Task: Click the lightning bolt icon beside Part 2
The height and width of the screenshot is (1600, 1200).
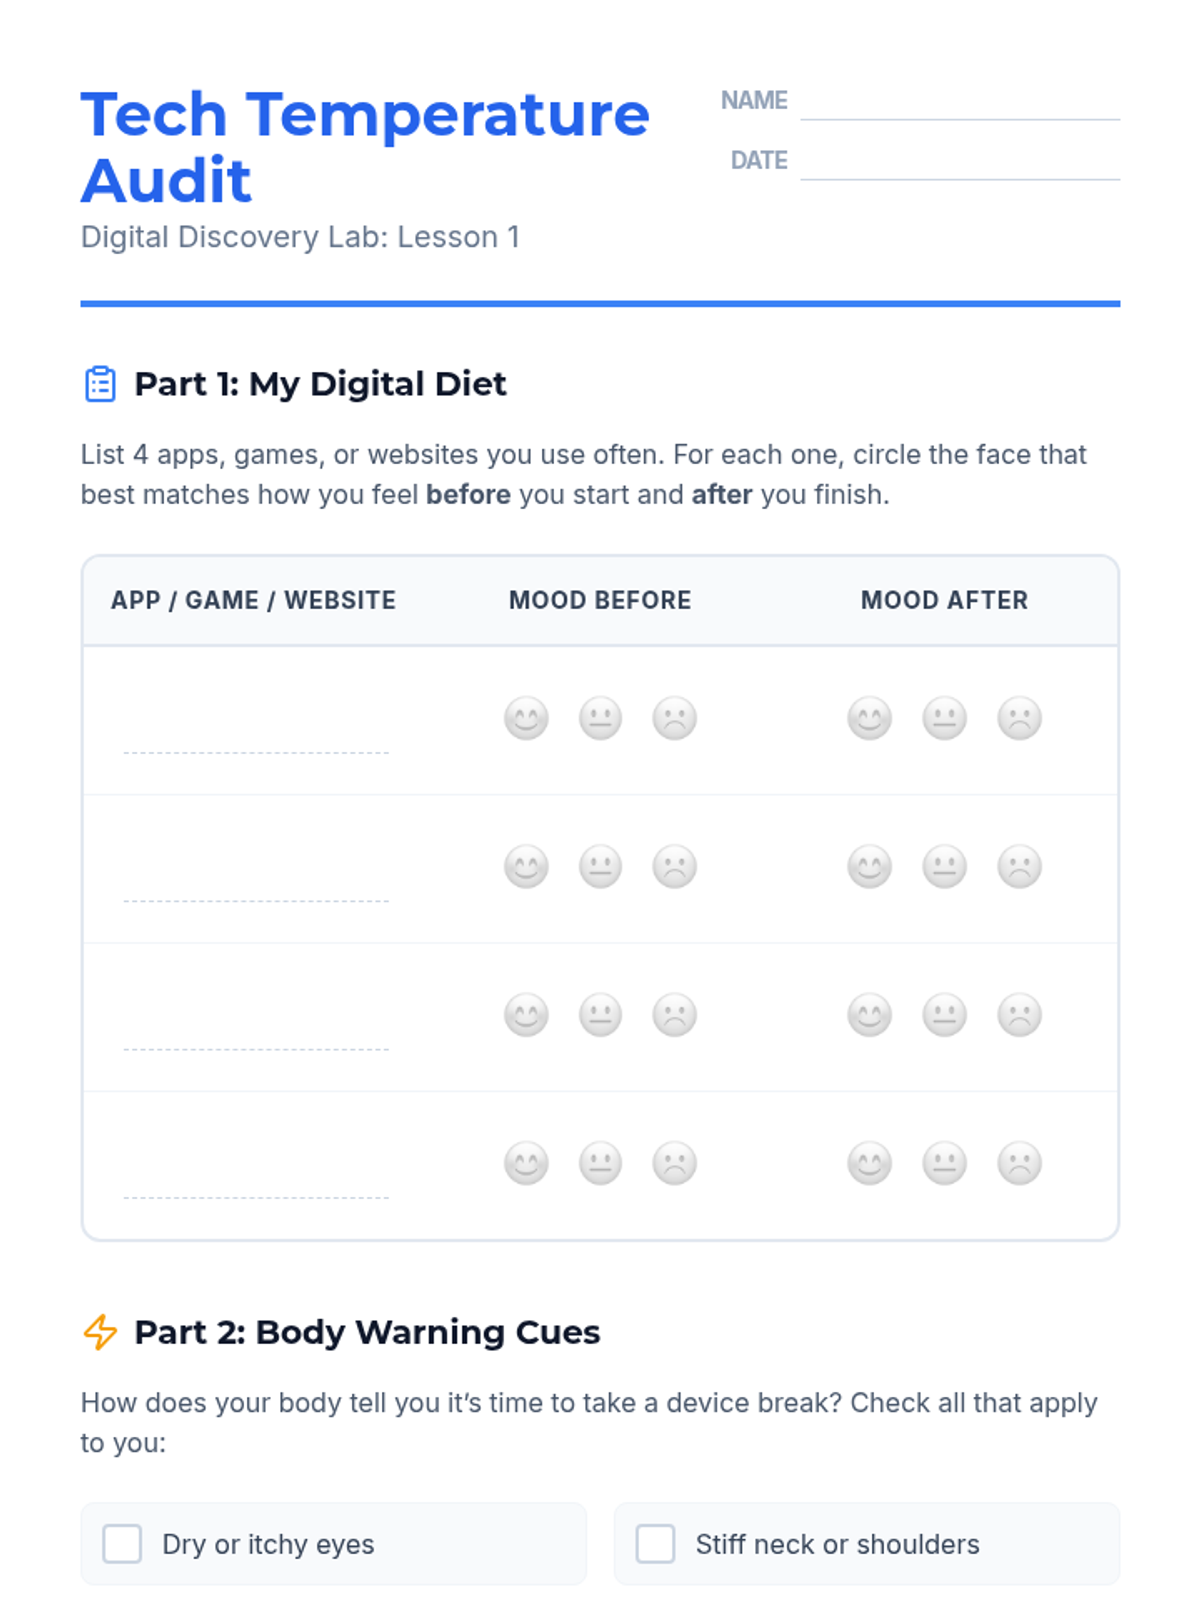Action: tap(100, 1332)
